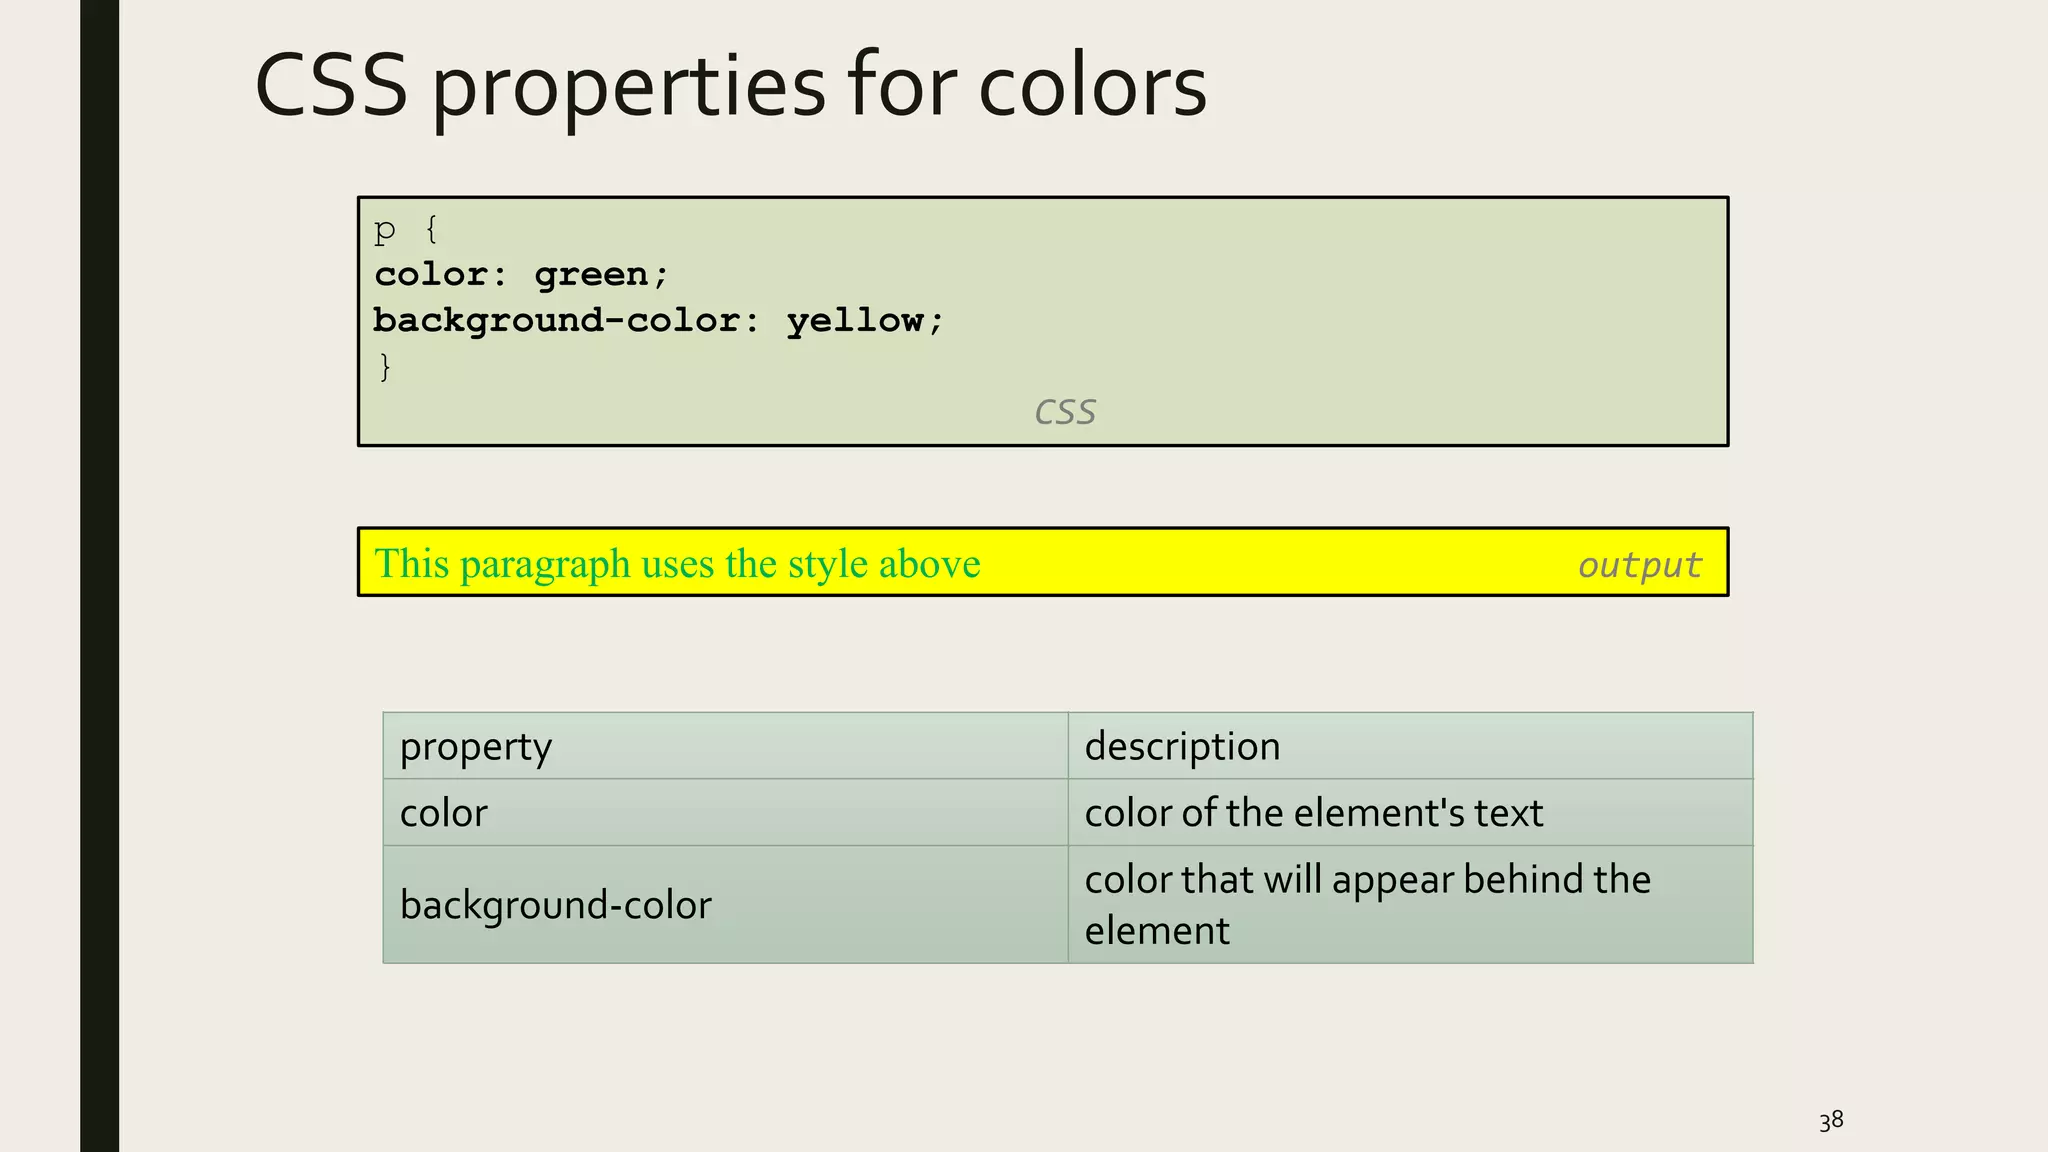Viewport: 2048px width, 1152px height.
Task: Click 'background-color:' in the code block
Action: pyautogui.click(x=566, y=321)
